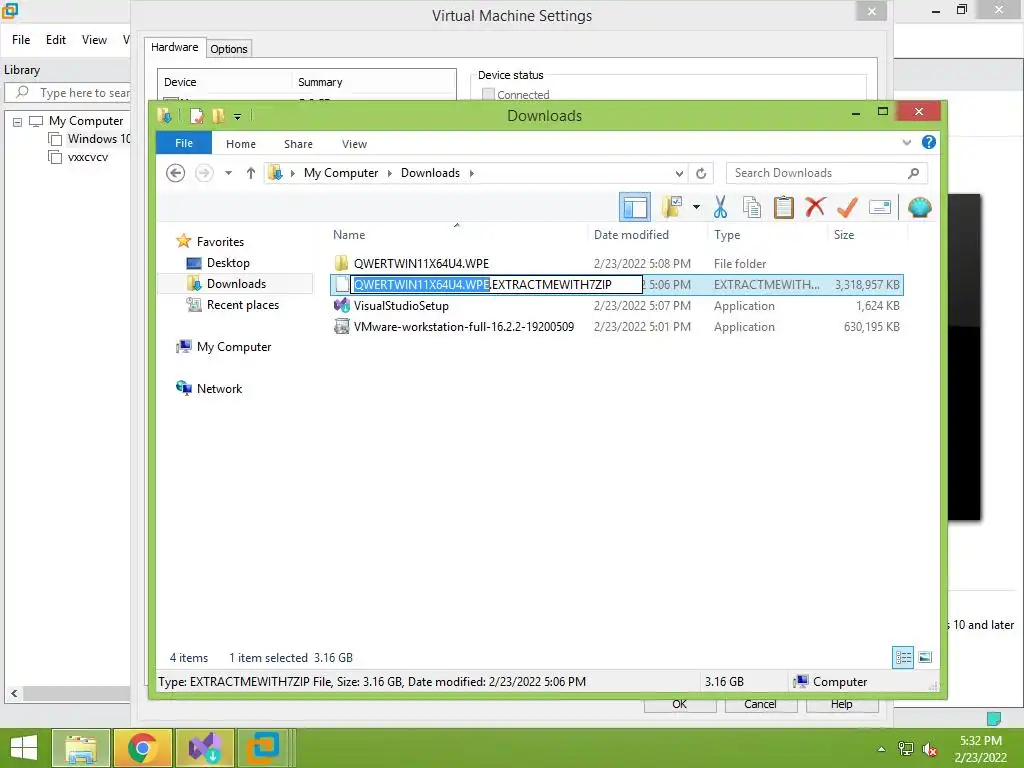Switch to Large icons view in status bar

click(925, 658)
